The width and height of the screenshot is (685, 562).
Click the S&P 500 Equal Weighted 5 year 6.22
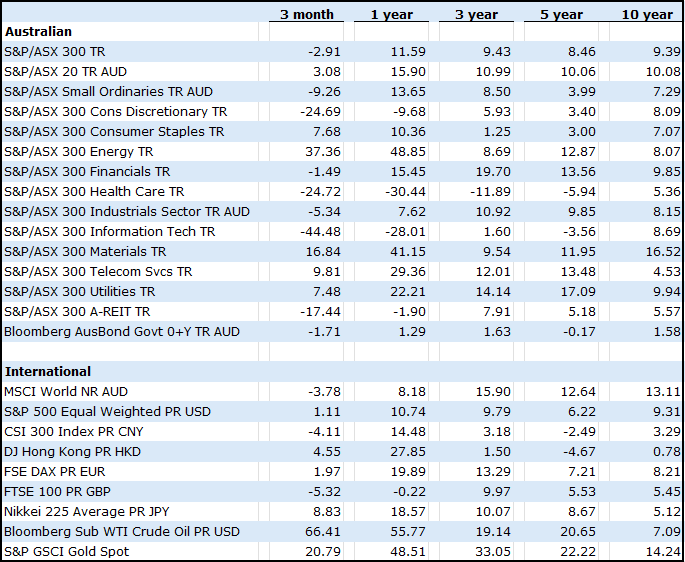582,412
